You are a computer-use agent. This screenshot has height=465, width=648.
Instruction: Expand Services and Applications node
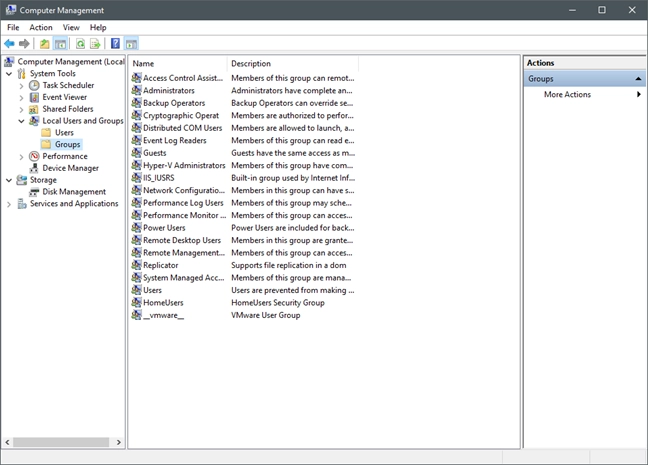9,204
